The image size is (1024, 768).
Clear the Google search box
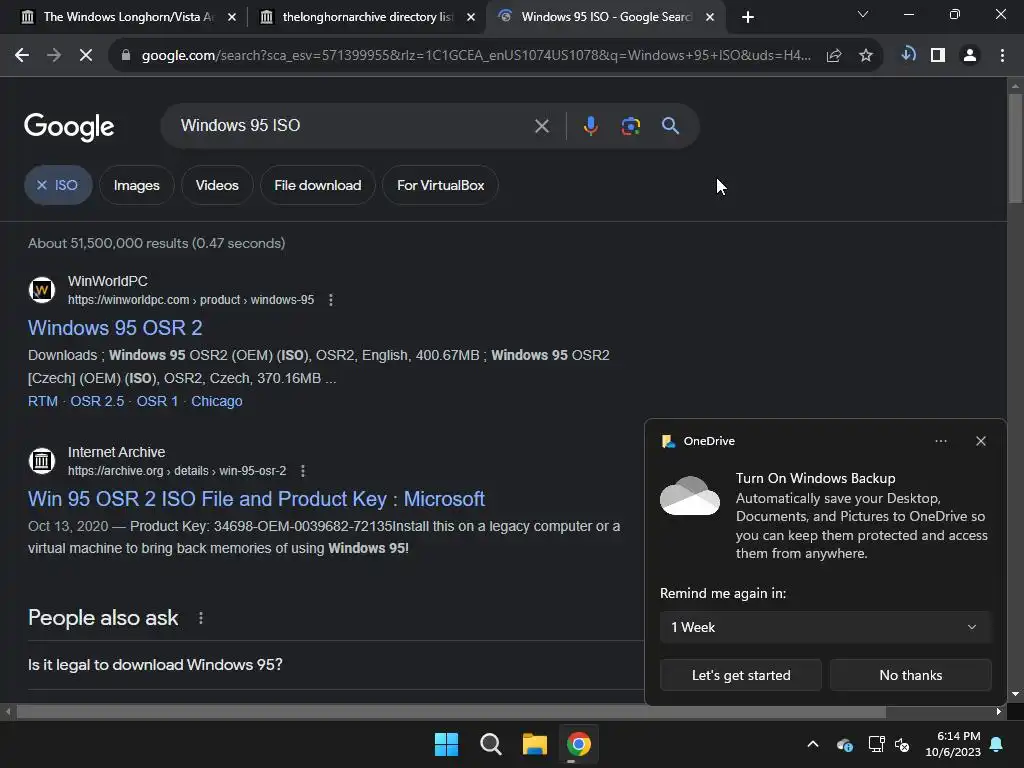pyautogui.click(x=541, y=126)
